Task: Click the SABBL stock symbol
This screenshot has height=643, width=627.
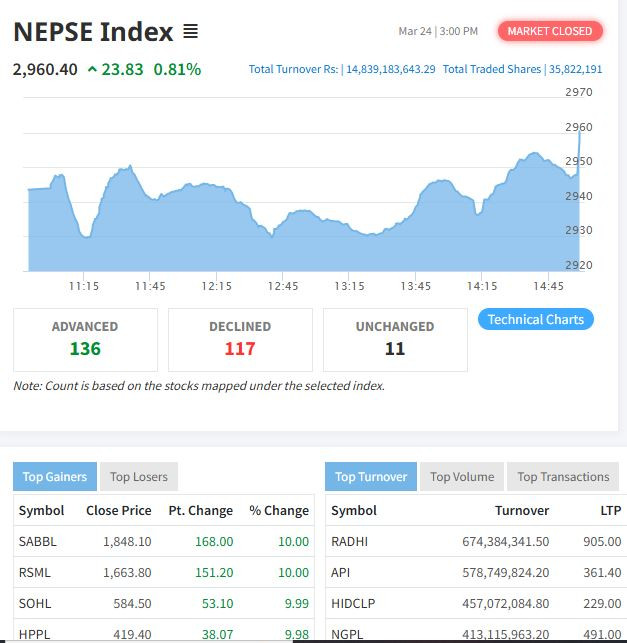Action: coord(37,541)
